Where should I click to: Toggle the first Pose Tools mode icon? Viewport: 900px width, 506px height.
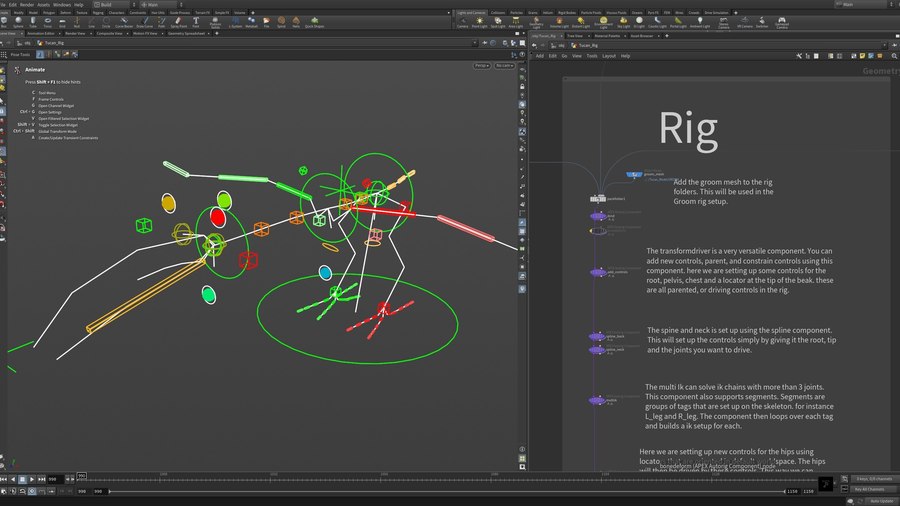coord(40,55)
